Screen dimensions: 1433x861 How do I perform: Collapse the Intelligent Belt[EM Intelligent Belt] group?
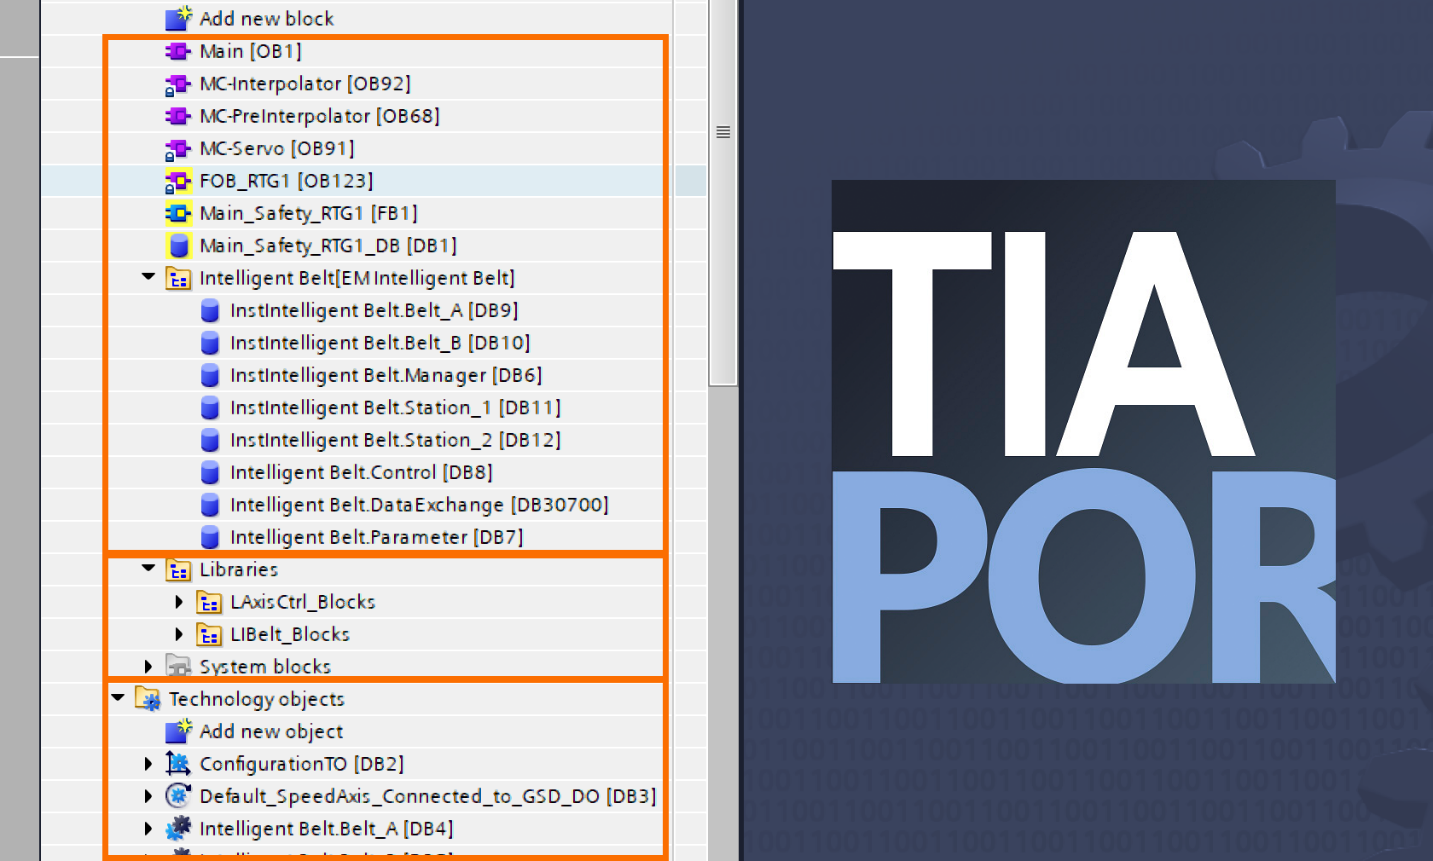click(146, 277)
